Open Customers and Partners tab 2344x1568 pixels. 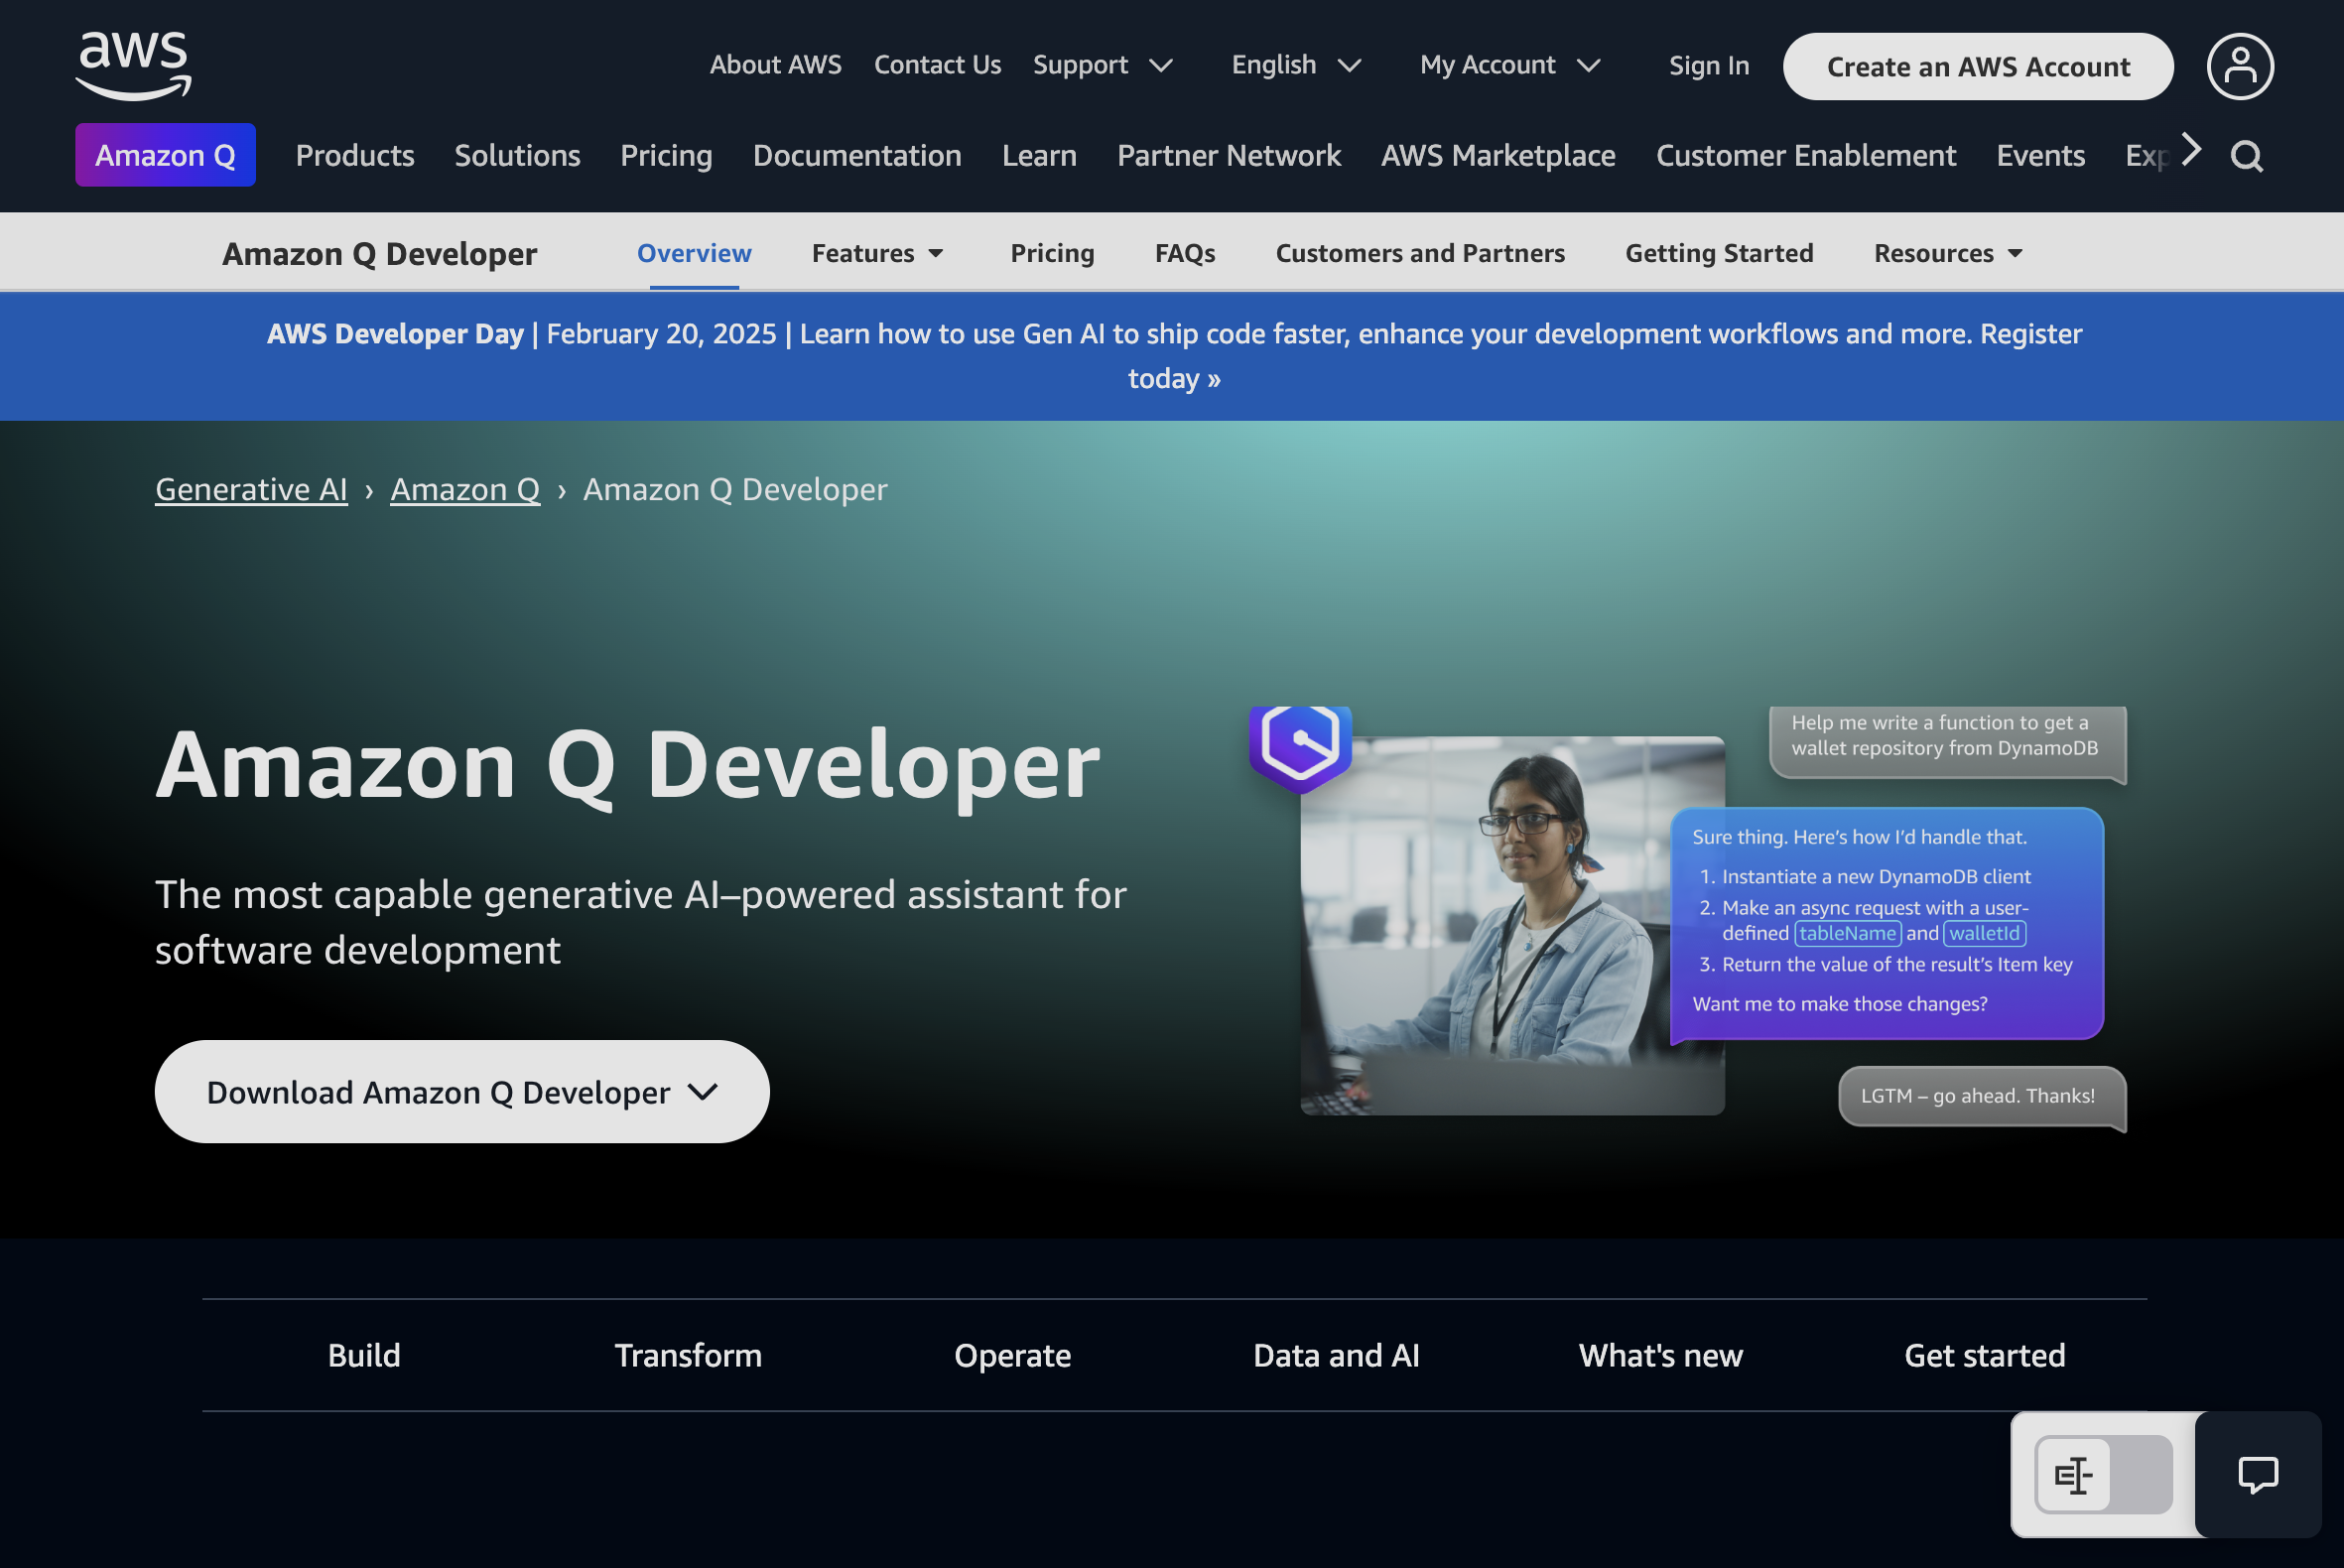(x=1420, y=253)
